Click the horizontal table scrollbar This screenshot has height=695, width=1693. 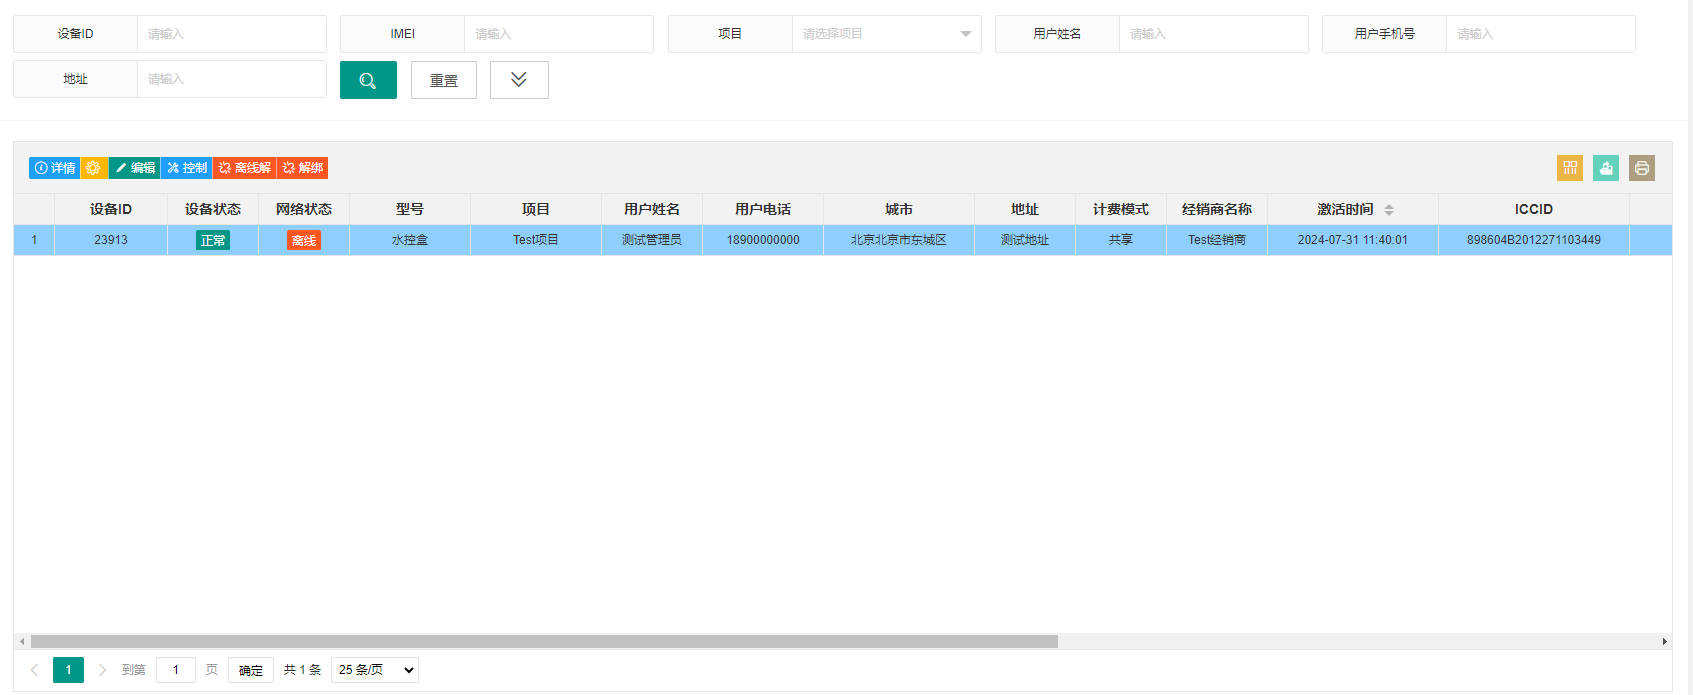(x=544, y=641)
